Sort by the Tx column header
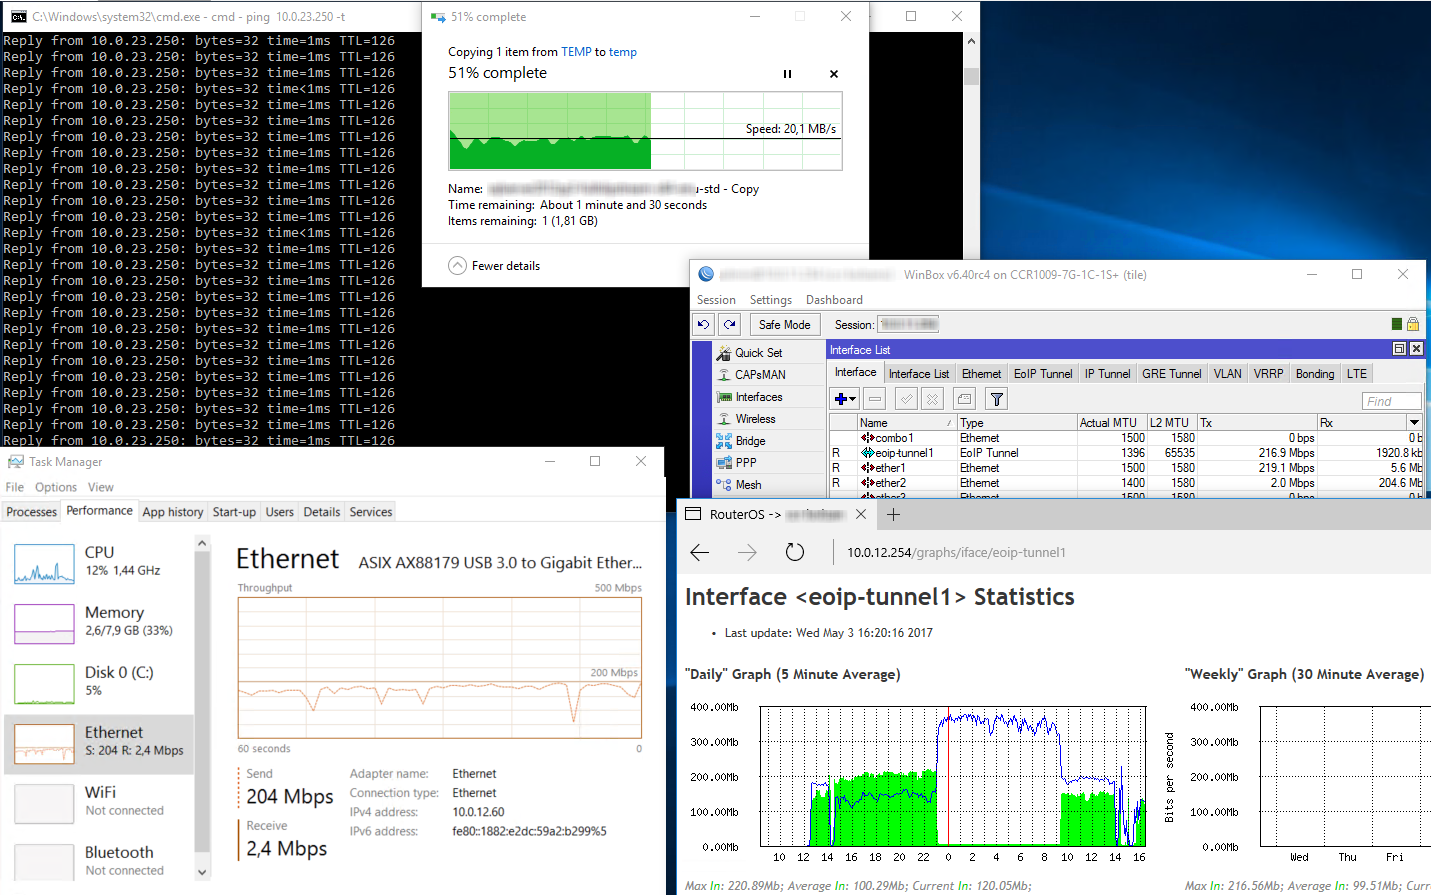1431x895 pixels. tap(1257, 423)
